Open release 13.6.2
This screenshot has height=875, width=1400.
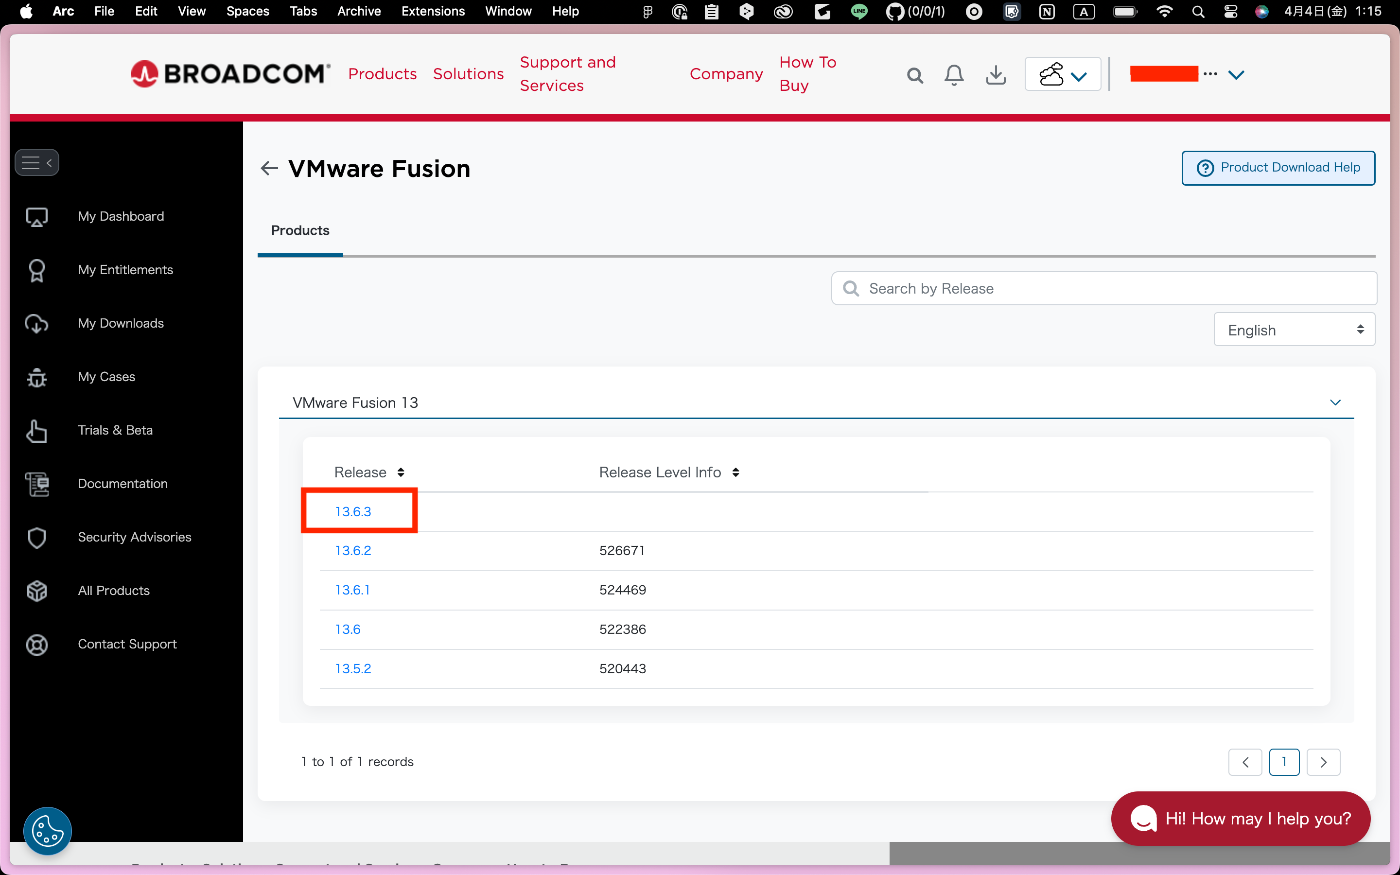353,551
